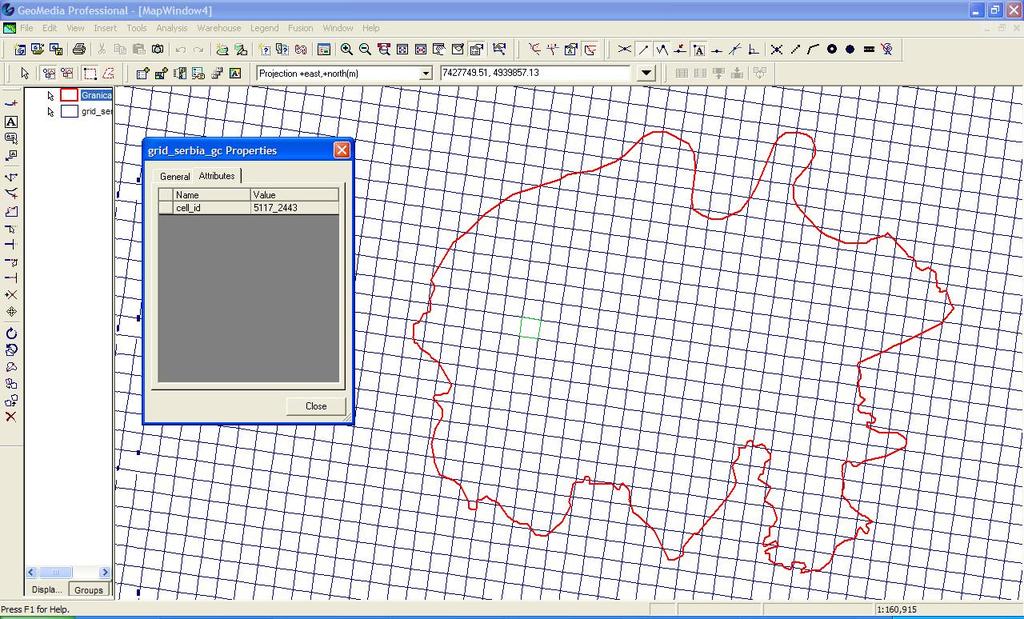
Task: Click legend horizontal scrollbar left arrow
Action: [x=31, y=572]
